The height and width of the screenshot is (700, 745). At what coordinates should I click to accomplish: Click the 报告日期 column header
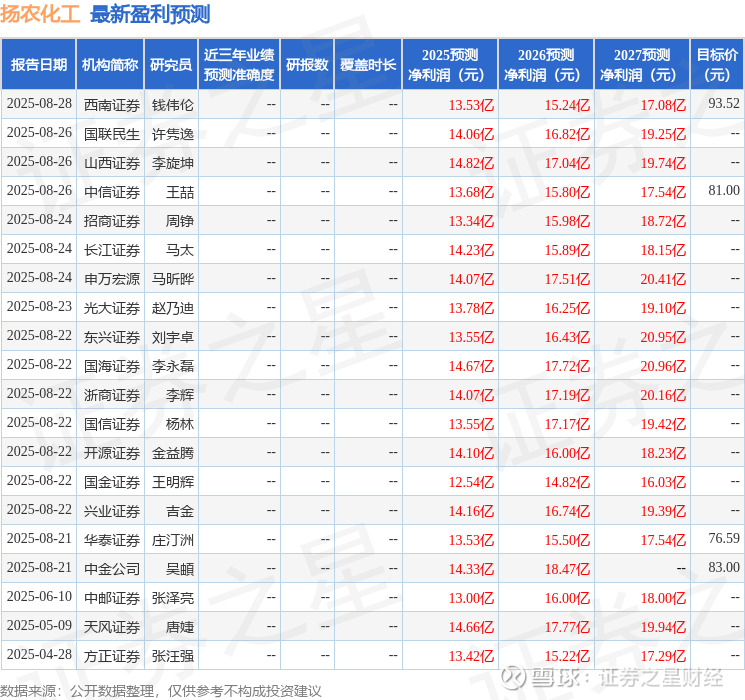tap(38, 65)
